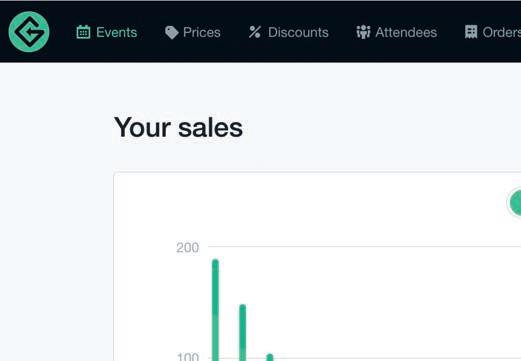Select the second green sales bar
521x361 pixels.
[243, 333]
